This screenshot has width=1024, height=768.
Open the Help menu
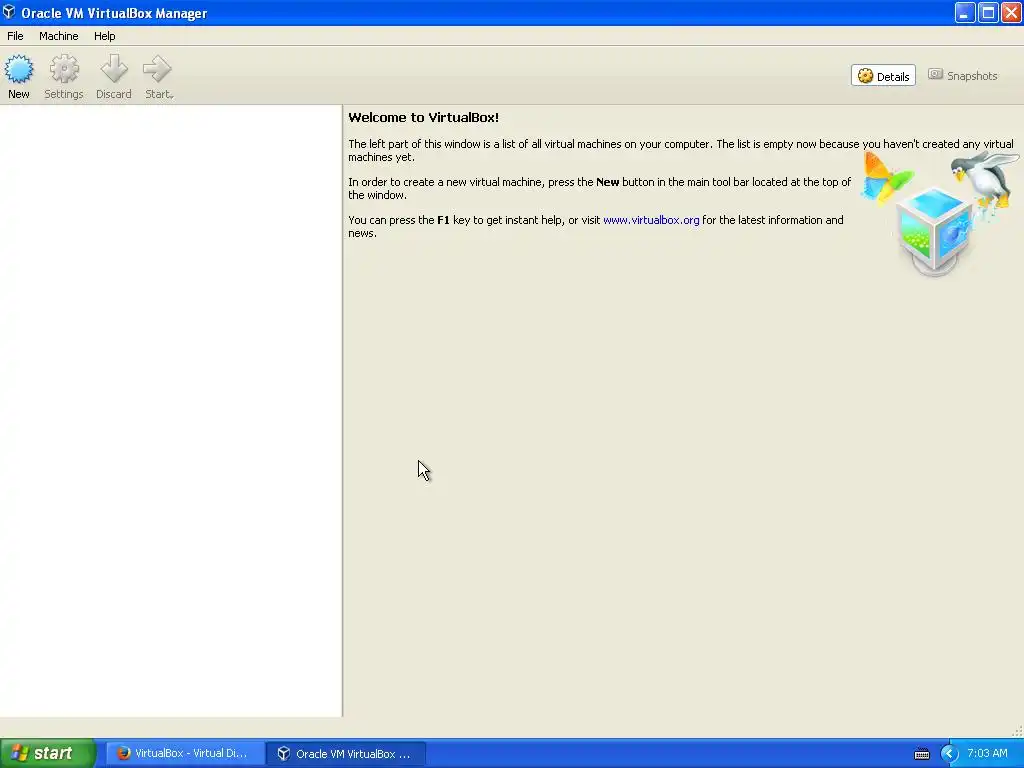click(104, 36)
